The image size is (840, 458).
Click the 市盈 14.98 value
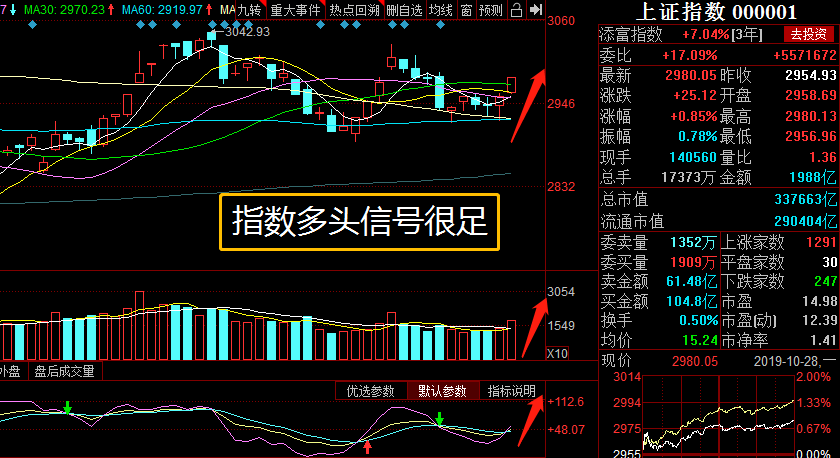[820, 301]
